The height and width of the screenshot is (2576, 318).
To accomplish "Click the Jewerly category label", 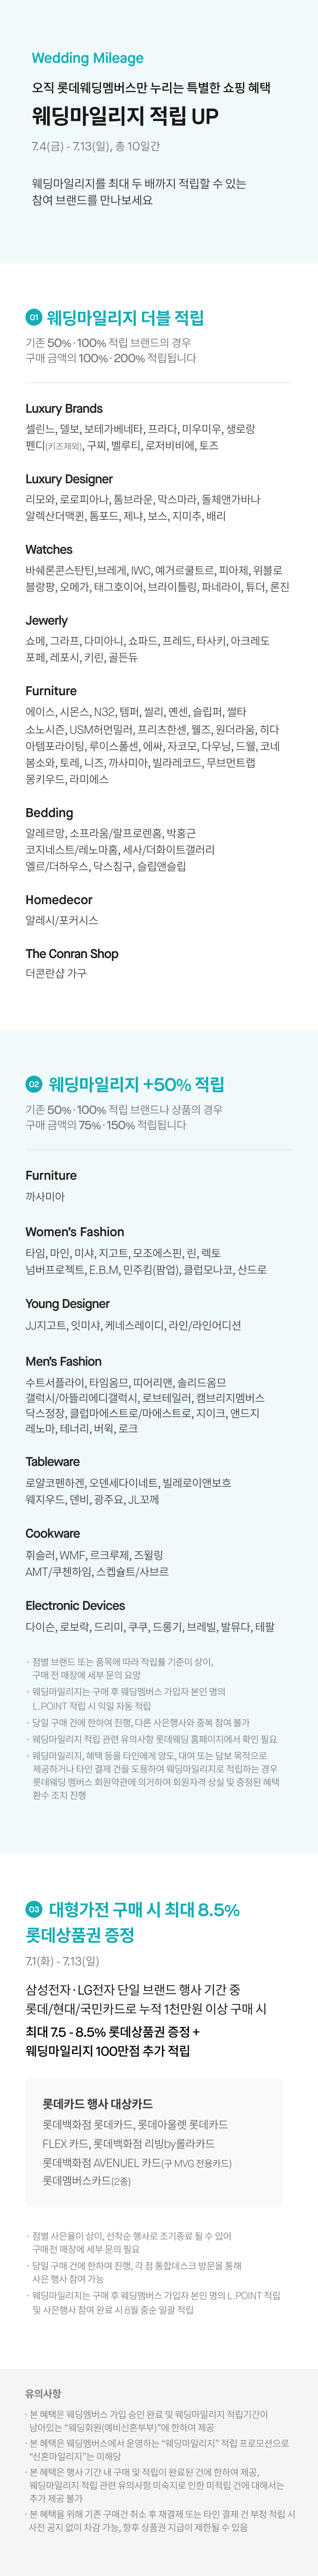I will (47, 620).
